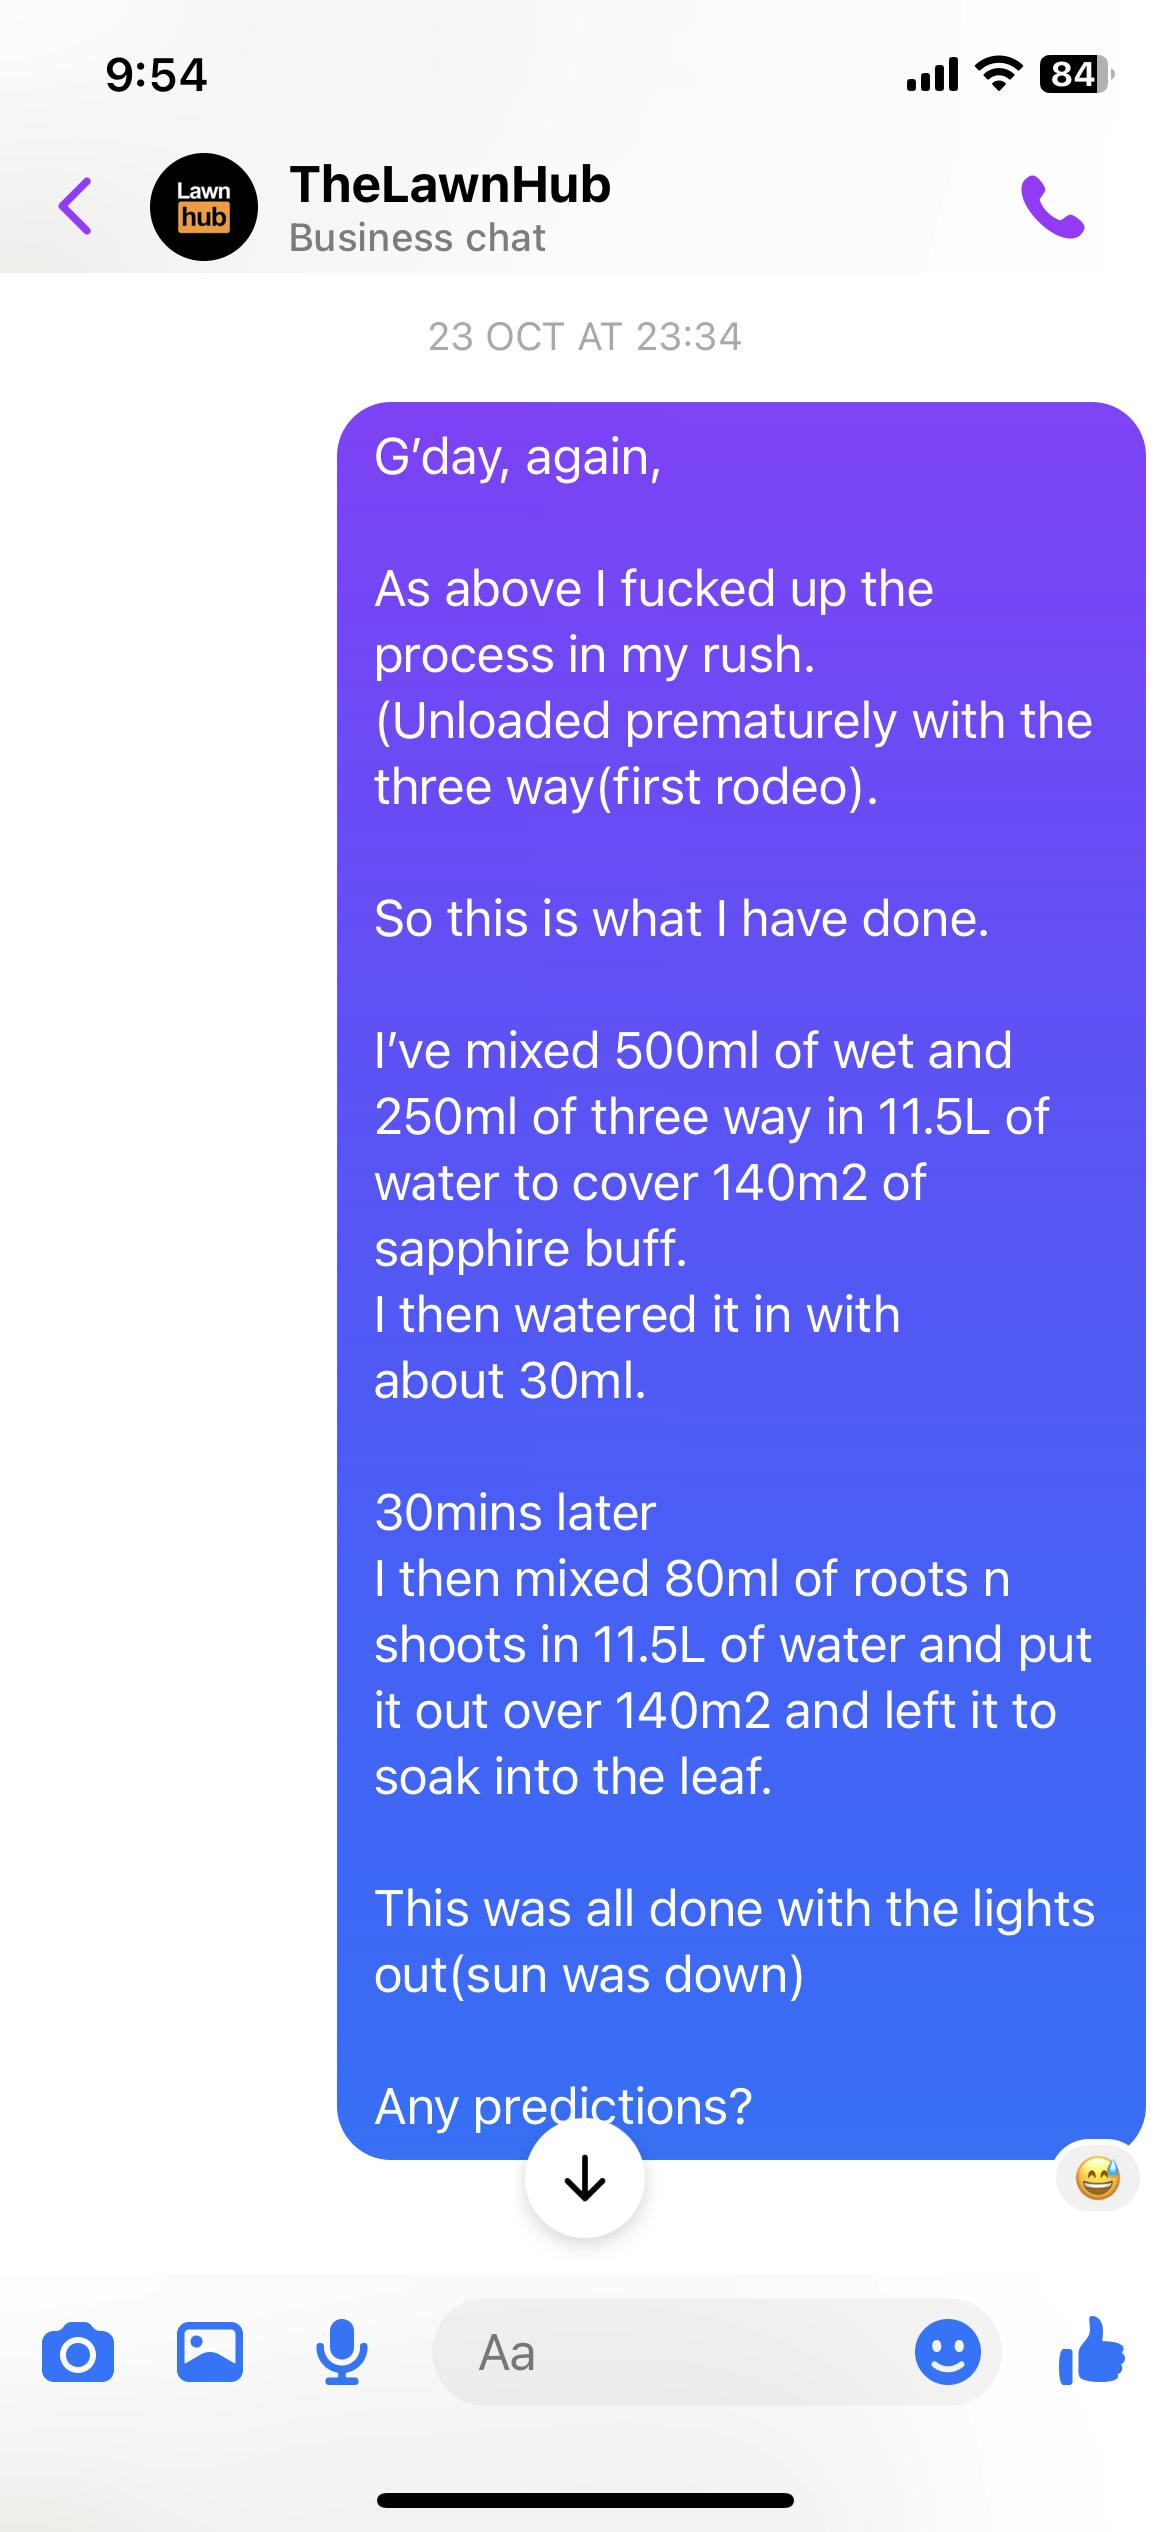The height and width of the screenshot is (2532, 1170).
Task: Tap the purple back arrow
Action: [x=75, y=206]
